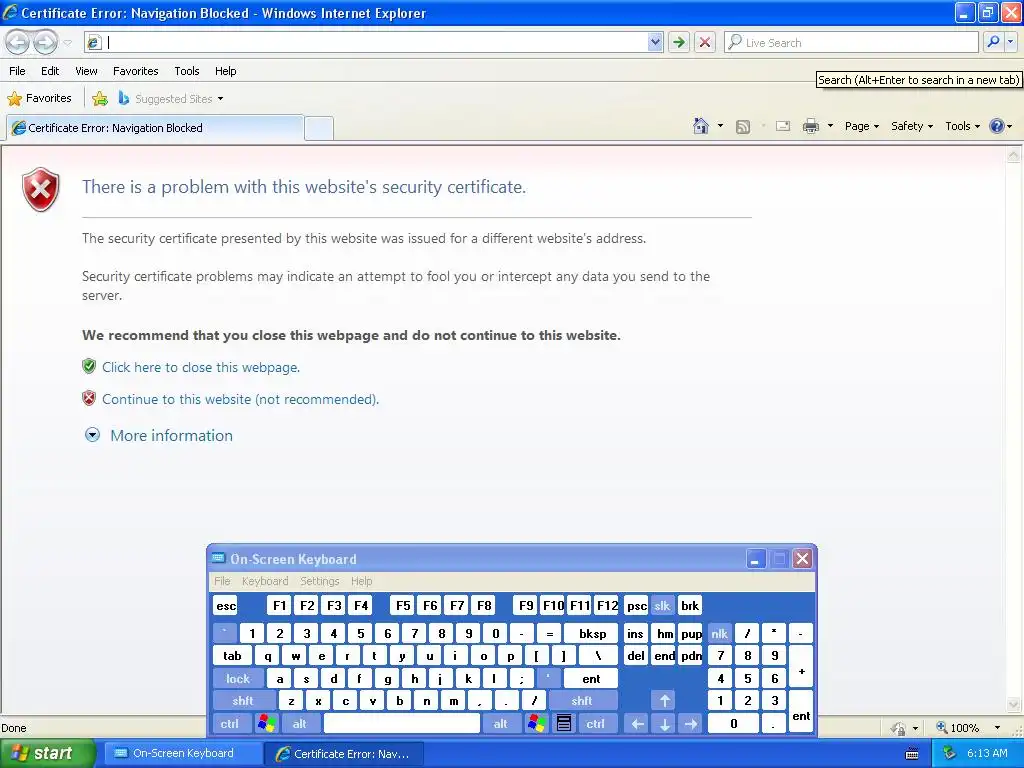Open the Safety command bar menu
Viewport: 1024px width, 768px height.
pyautogui.click(x=912, y=126)
